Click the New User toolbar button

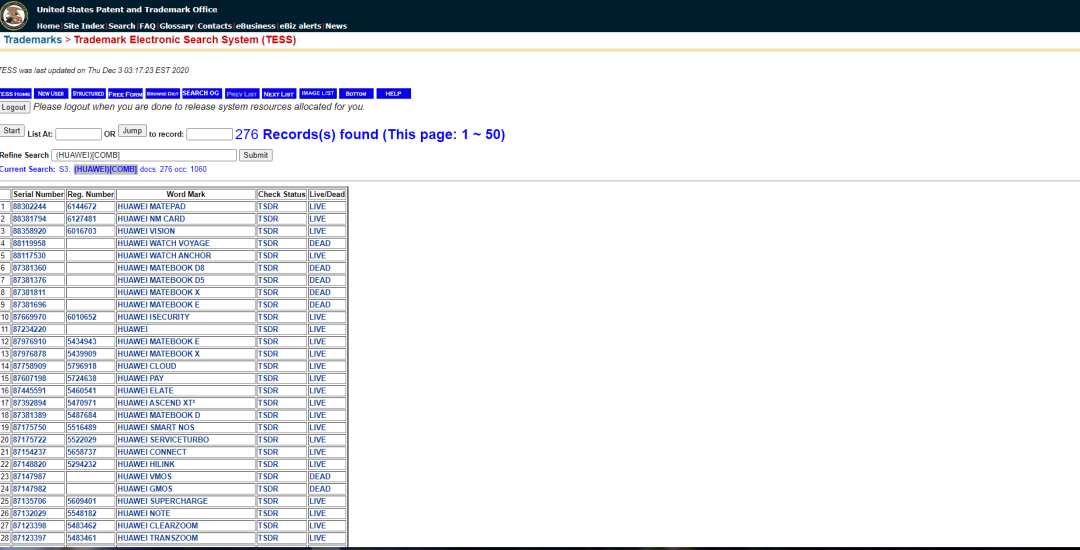51,94
